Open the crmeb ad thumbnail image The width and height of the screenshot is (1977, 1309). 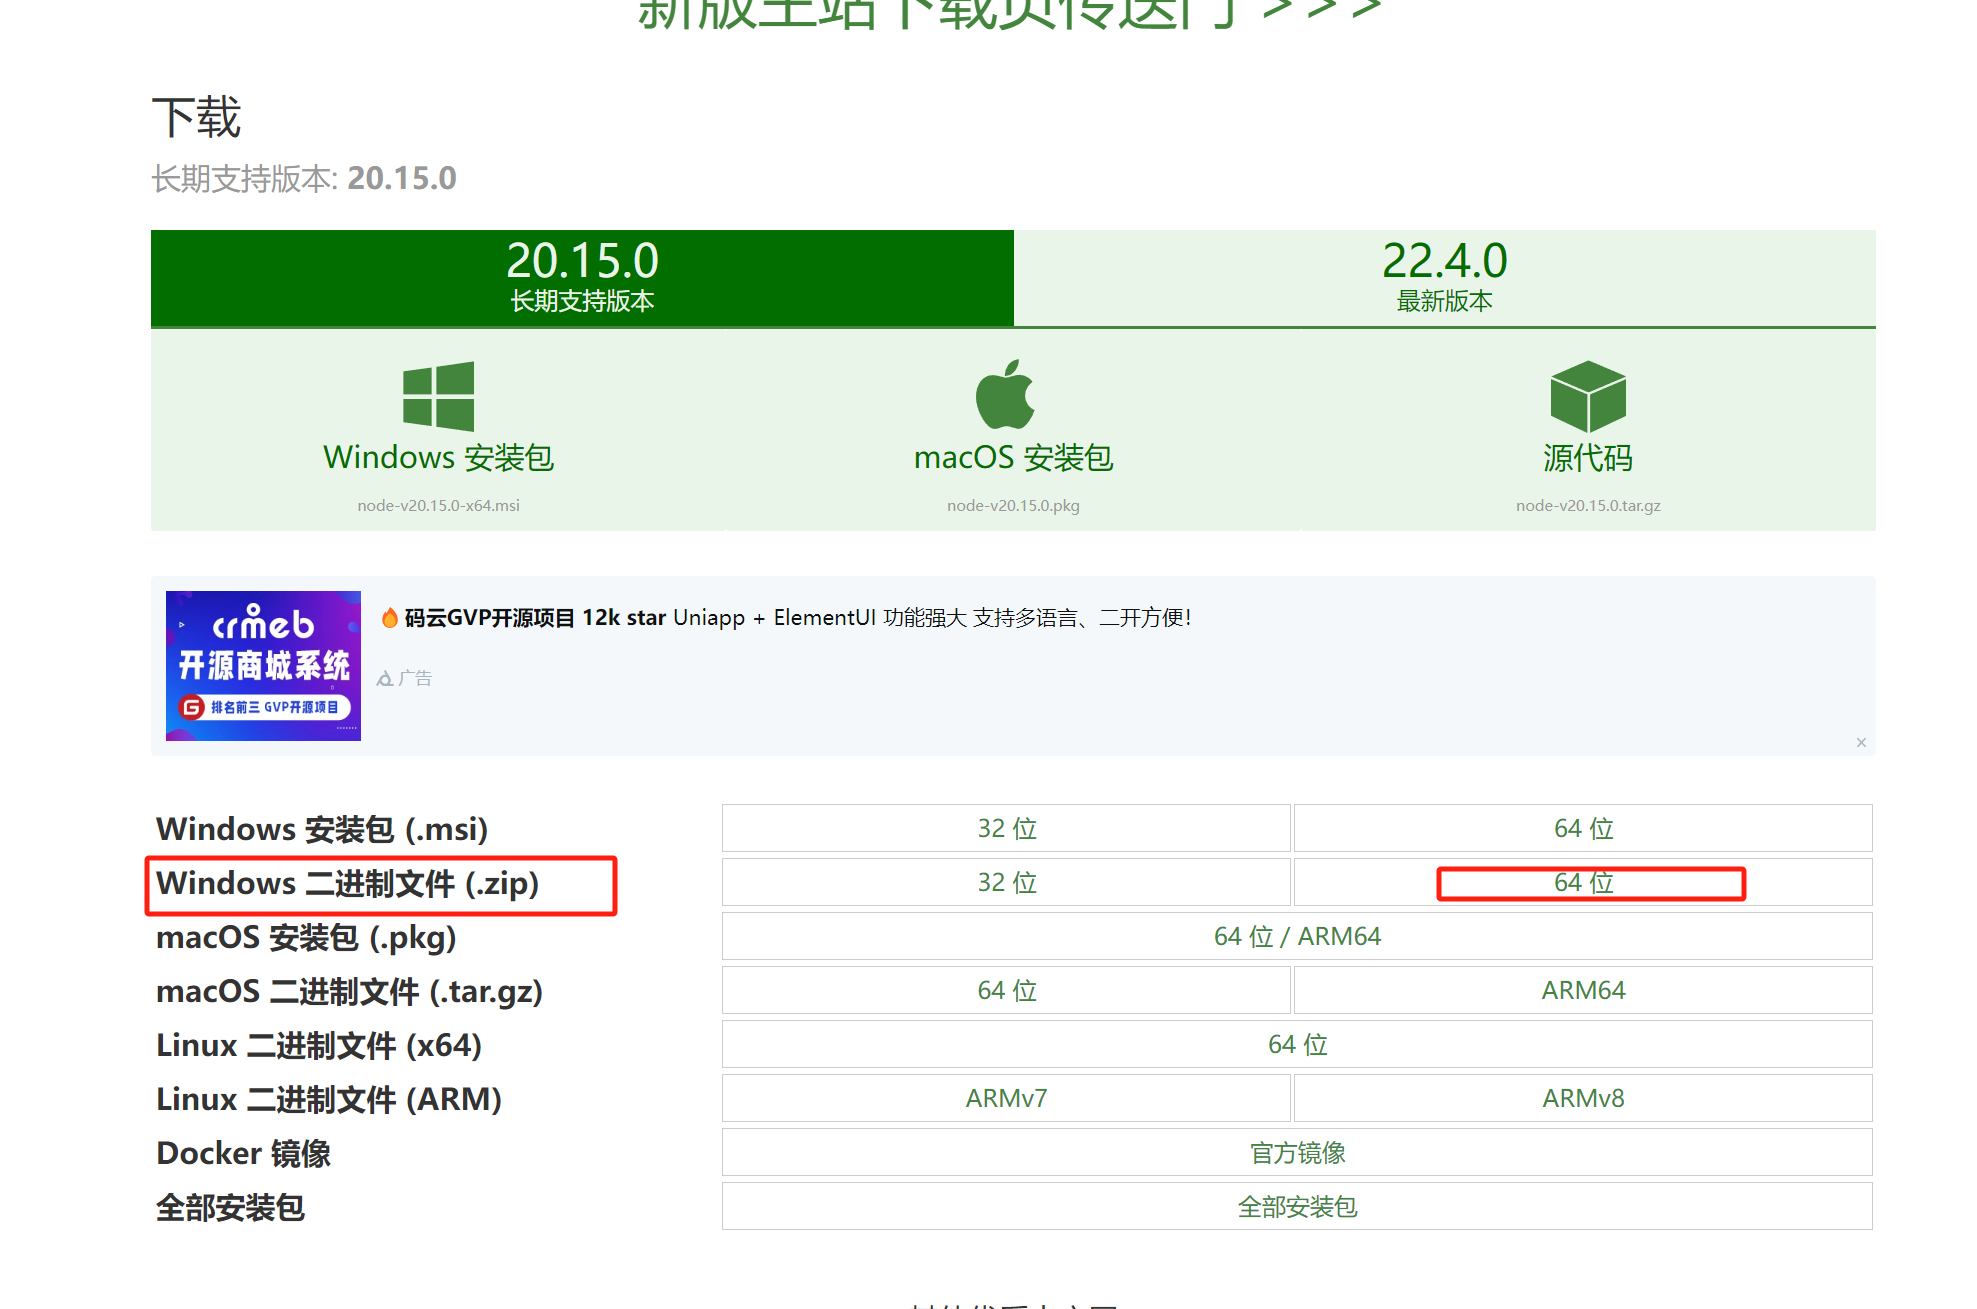click(x=263, y=665)
